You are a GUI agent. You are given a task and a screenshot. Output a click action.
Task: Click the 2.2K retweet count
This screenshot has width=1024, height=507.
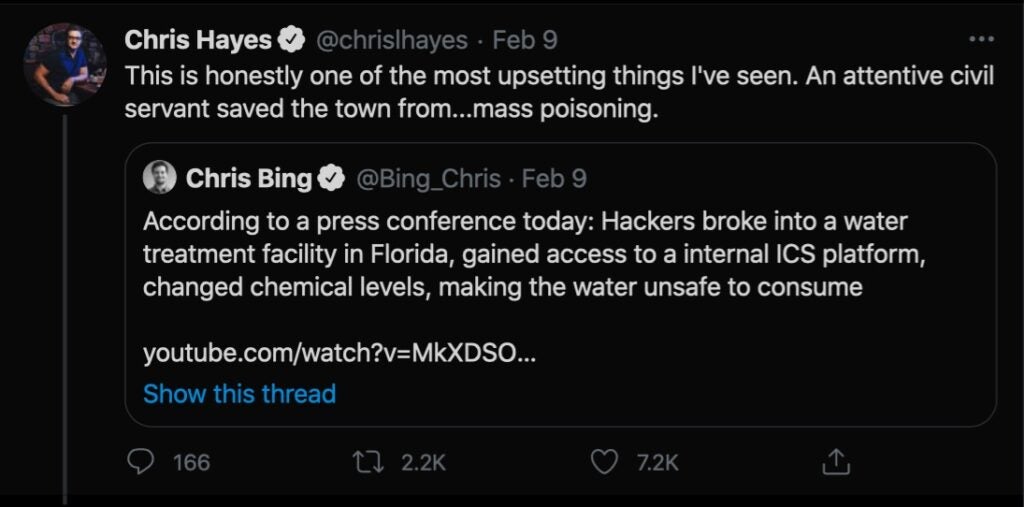tap(422, 462)
